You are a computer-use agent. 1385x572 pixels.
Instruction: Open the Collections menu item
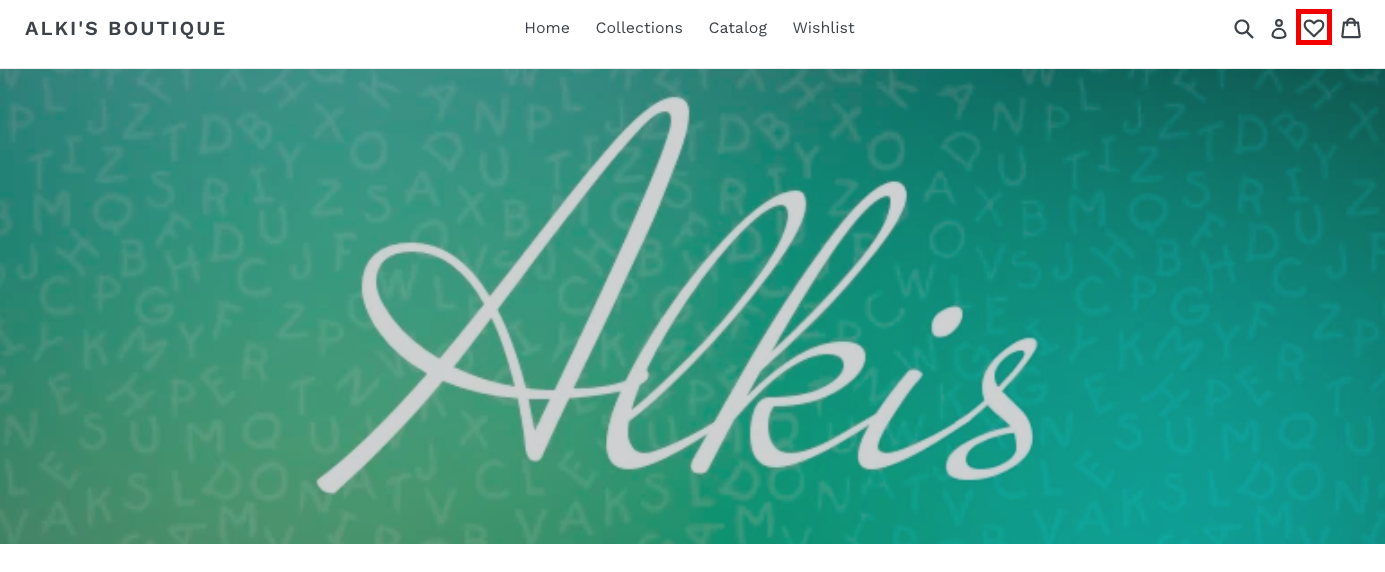pyautogui.click(x=639, y=28)
